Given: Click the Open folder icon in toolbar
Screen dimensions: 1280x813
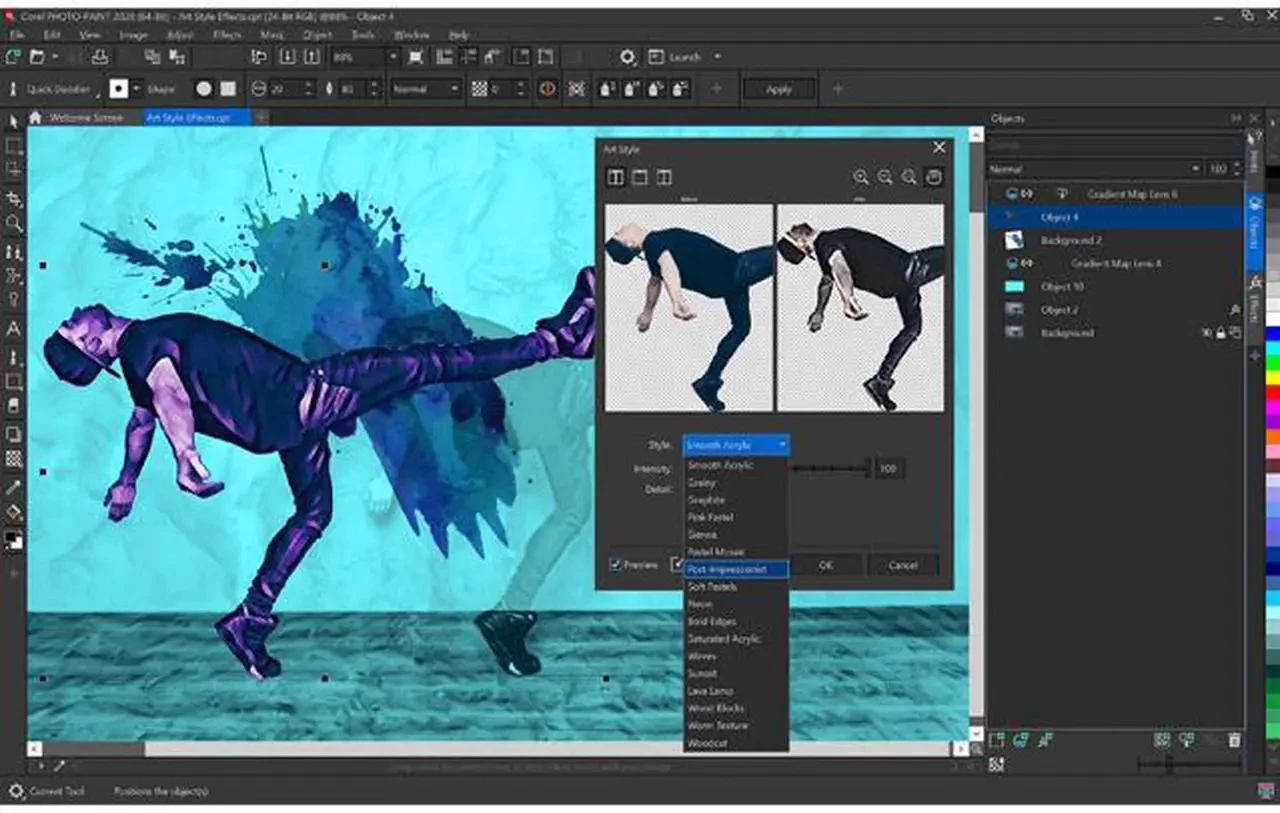Looking at the screenshot, I should click(38, 57).
